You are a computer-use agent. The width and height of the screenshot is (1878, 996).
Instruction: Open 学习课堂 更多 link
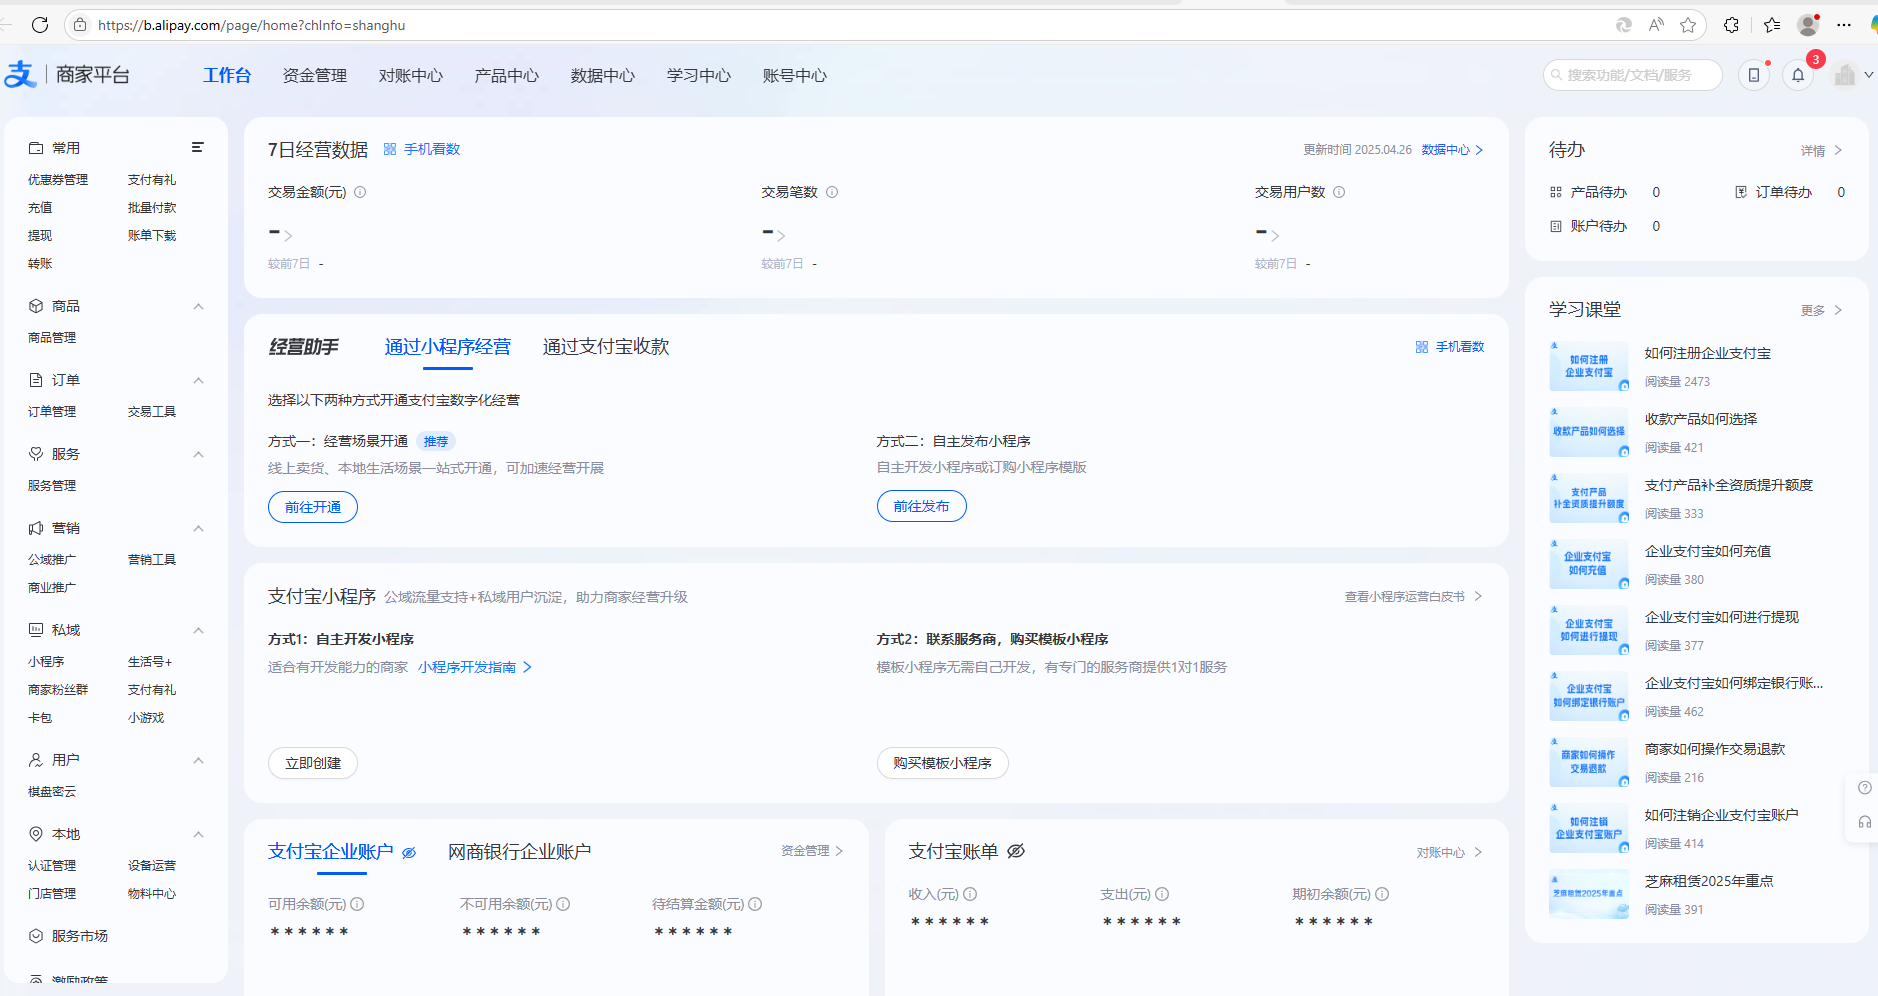1821,311
